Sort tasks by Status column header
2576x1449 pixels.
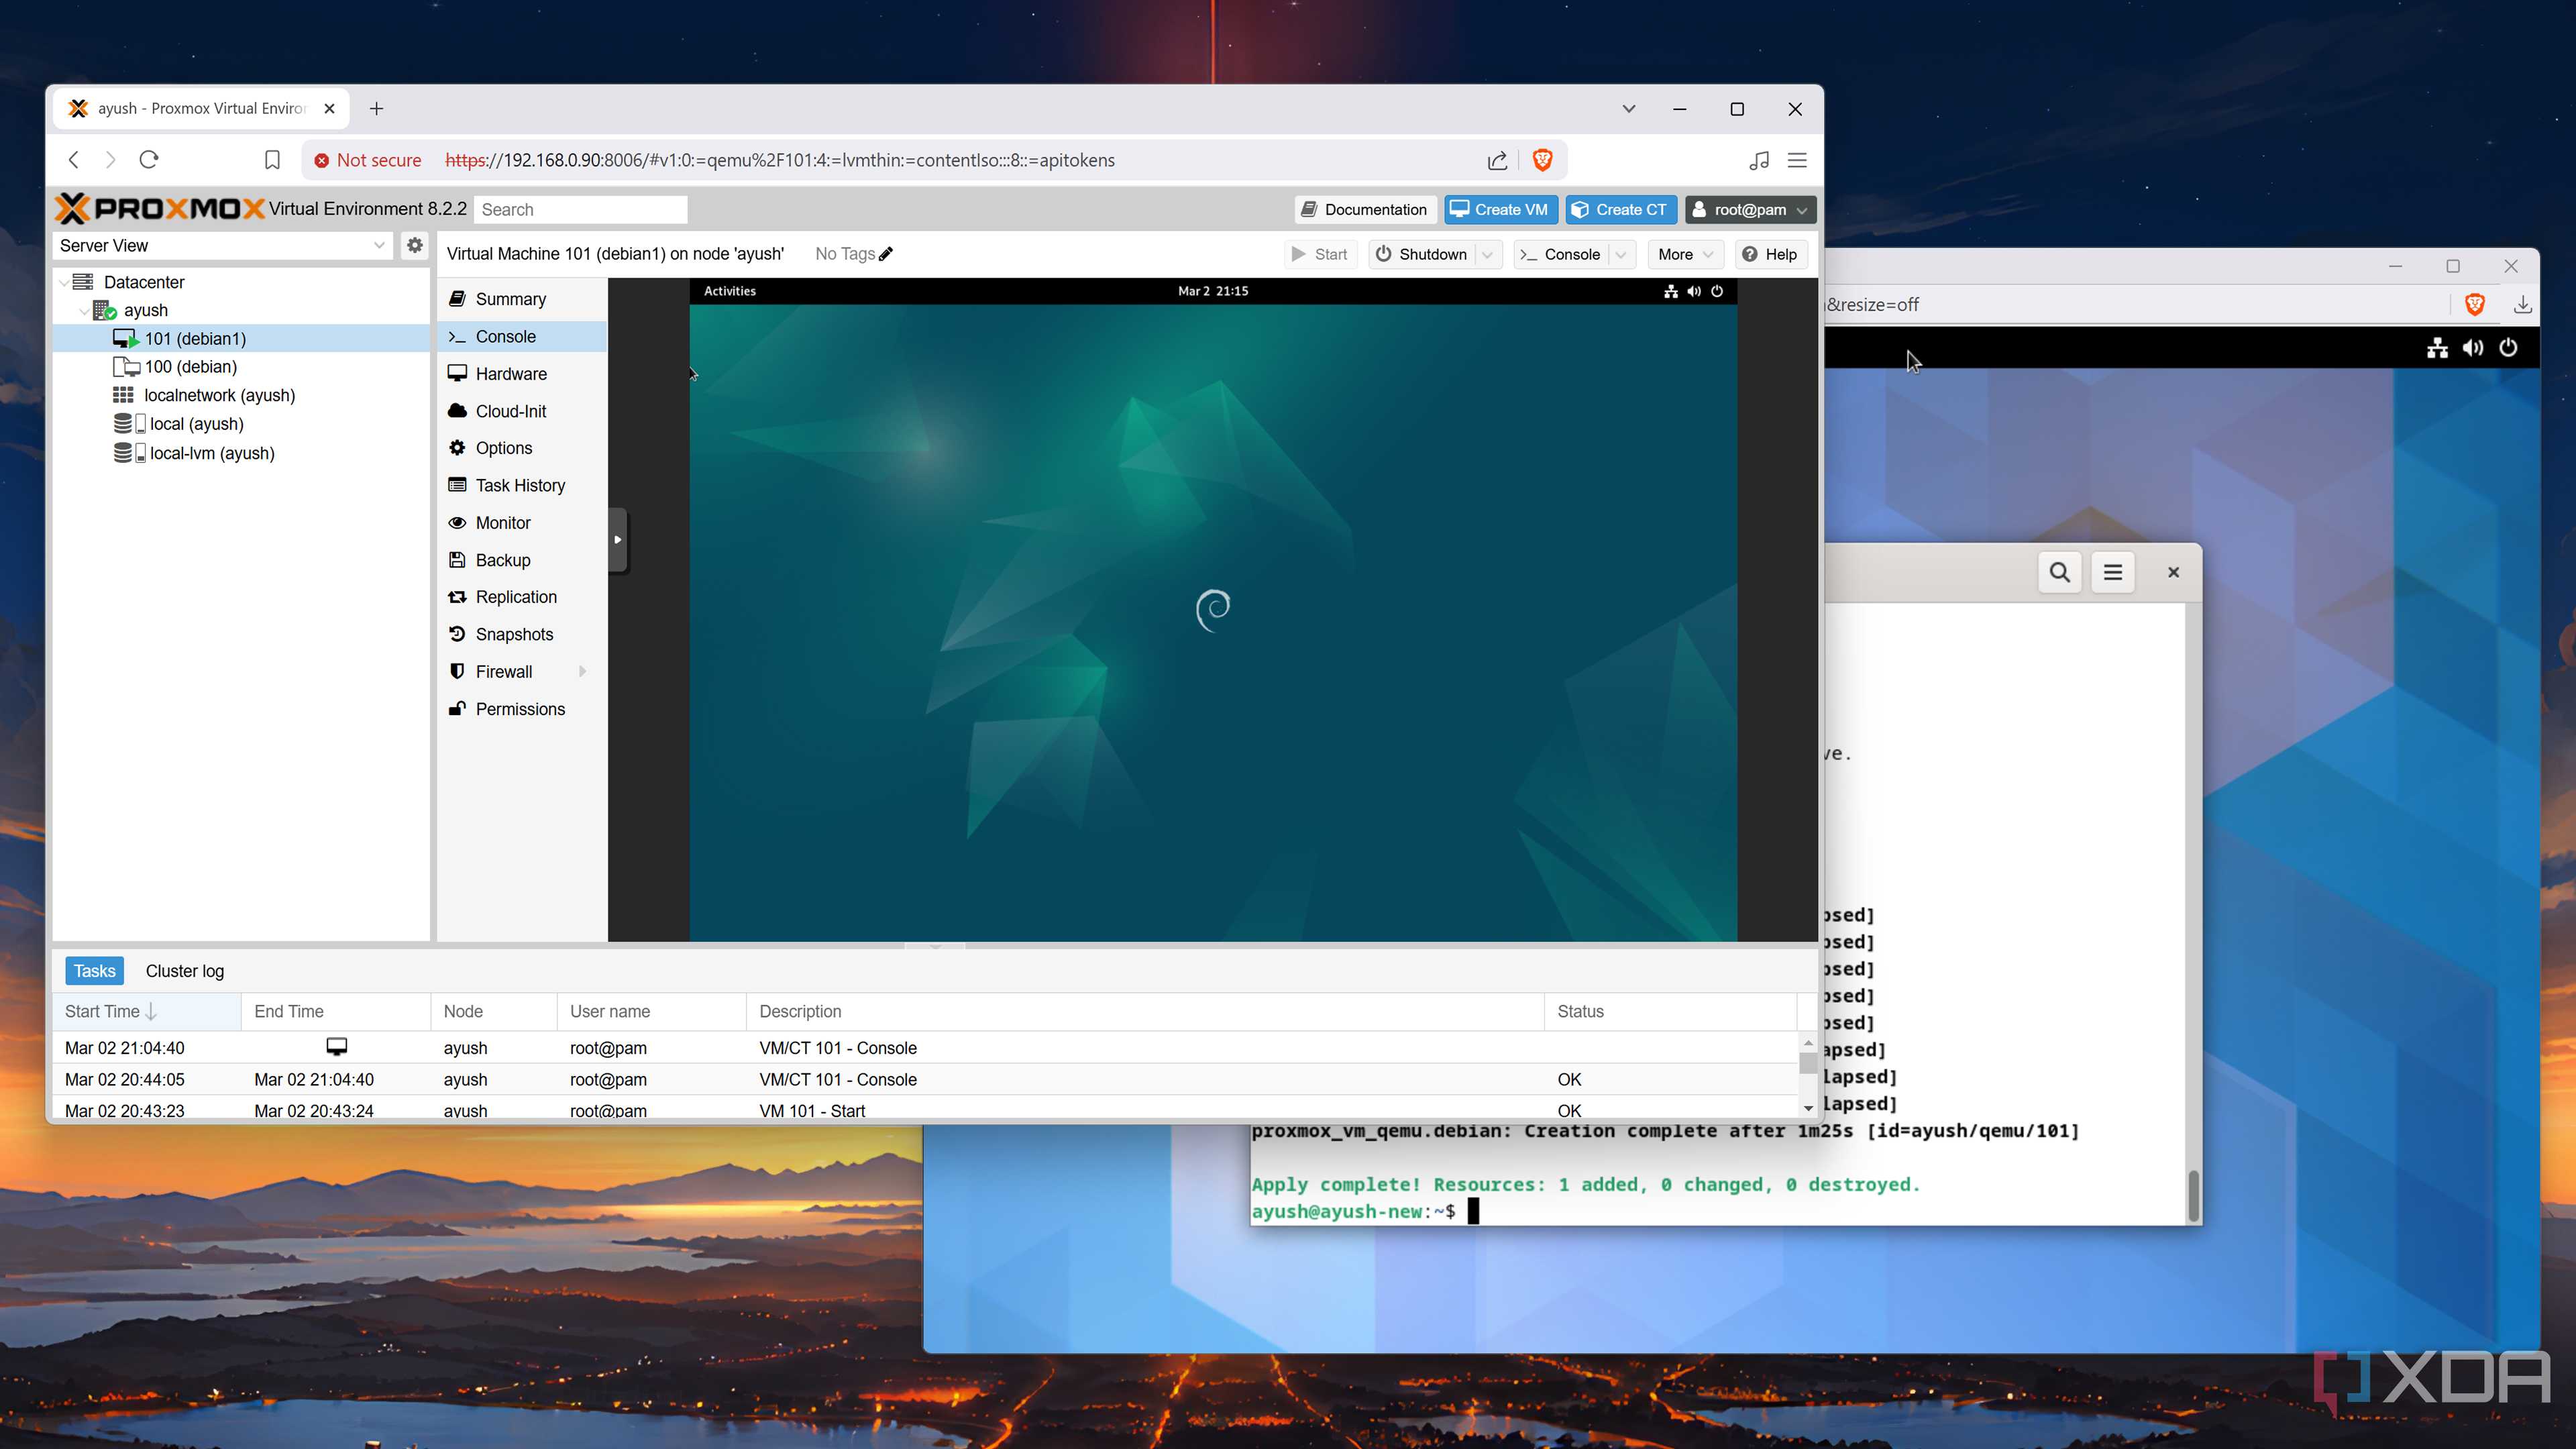[1670, 1011]
